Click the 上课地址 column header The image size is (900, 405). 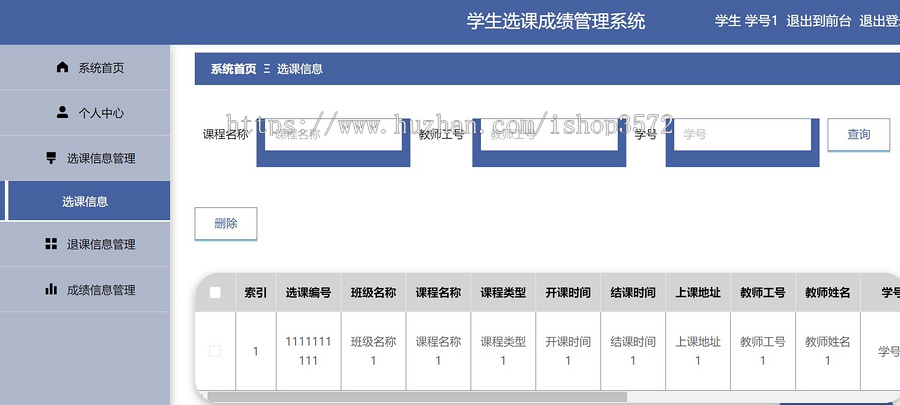pyautogui.click(x=698, y=293)
